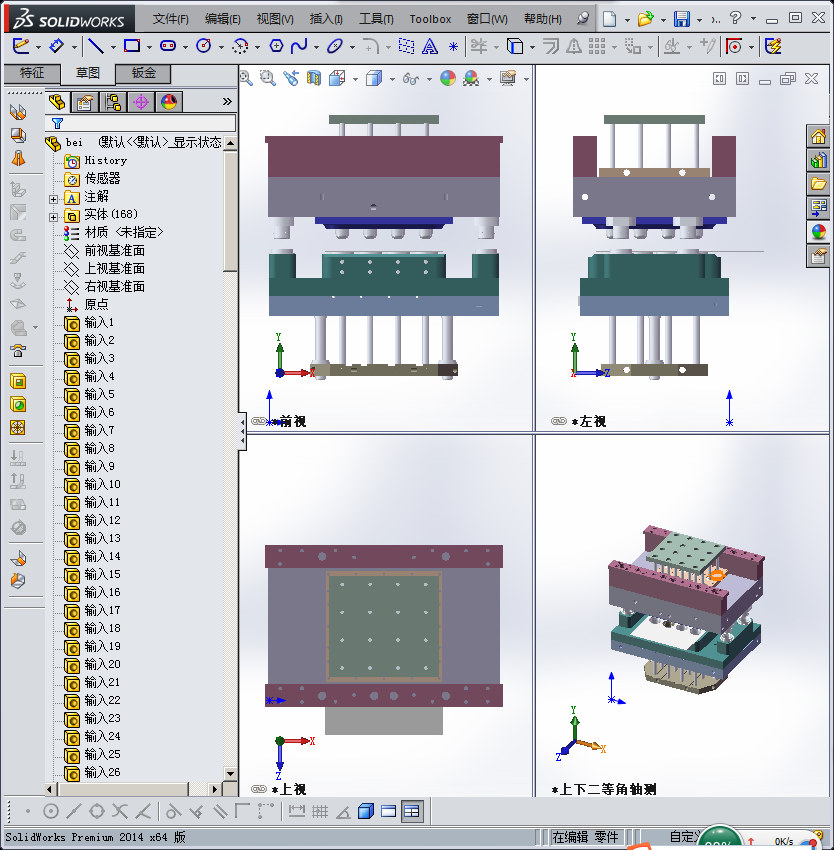This screenshot has width=834, height=850.
Task: Click the panel collapse handle beside tree
Action: (x=243, y=431)
